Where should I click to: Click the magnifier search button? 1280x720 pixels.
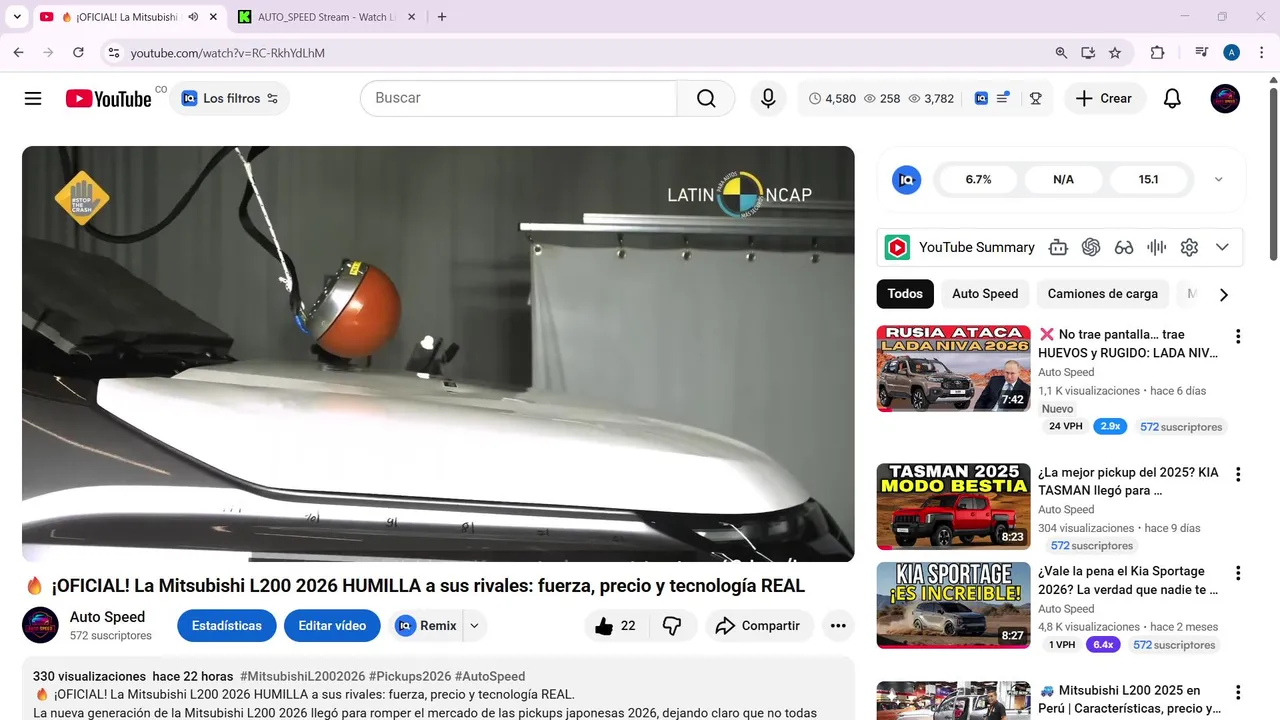(706, 98)
